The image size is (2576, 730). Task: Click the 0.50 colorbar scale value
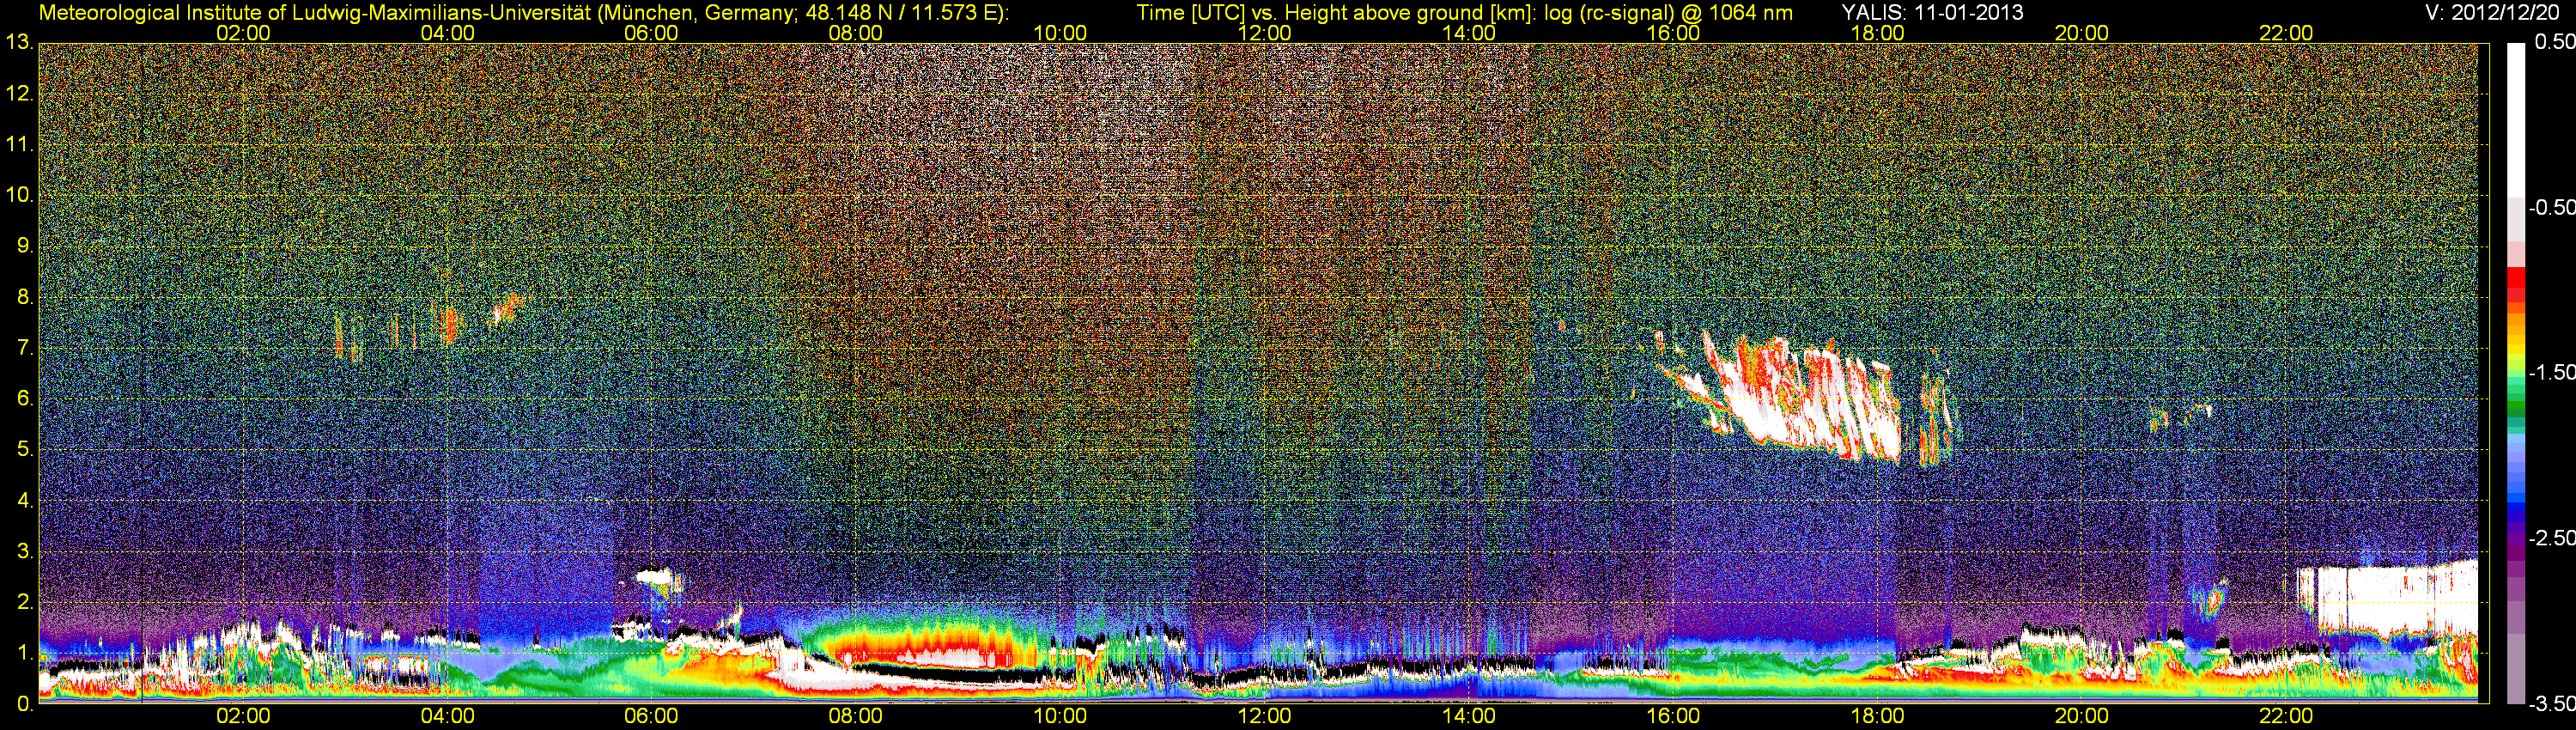point(2555,42)
